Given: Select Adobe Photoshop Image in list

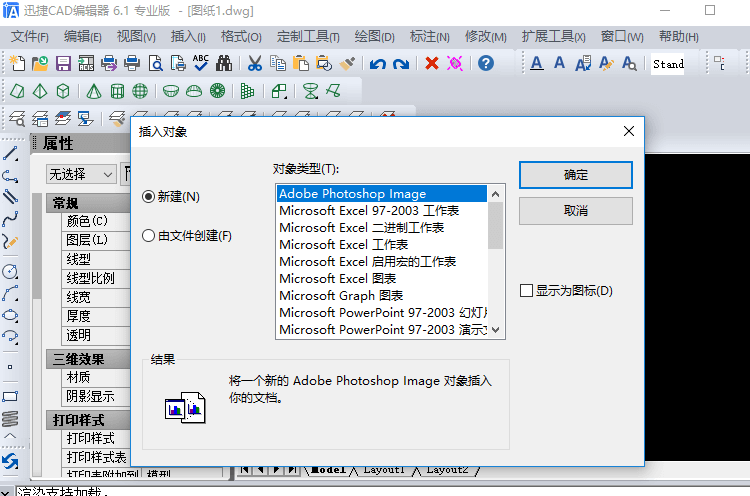Looking at the screenshot, I should (x=381, y=194).
